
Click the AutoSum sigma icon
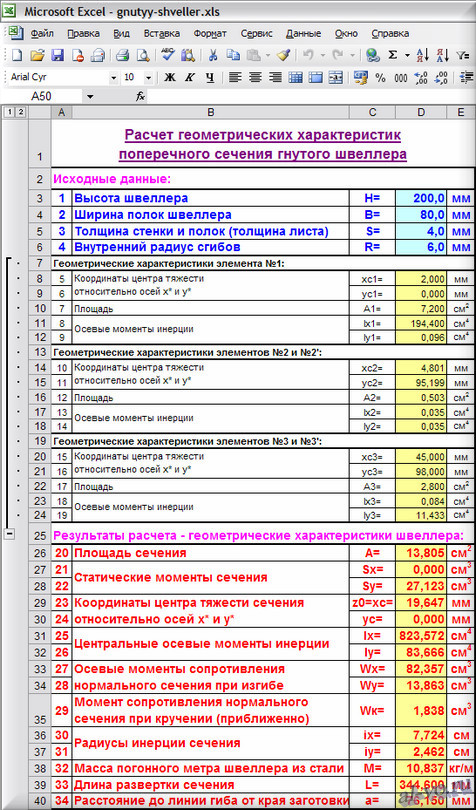click(393, 55)
